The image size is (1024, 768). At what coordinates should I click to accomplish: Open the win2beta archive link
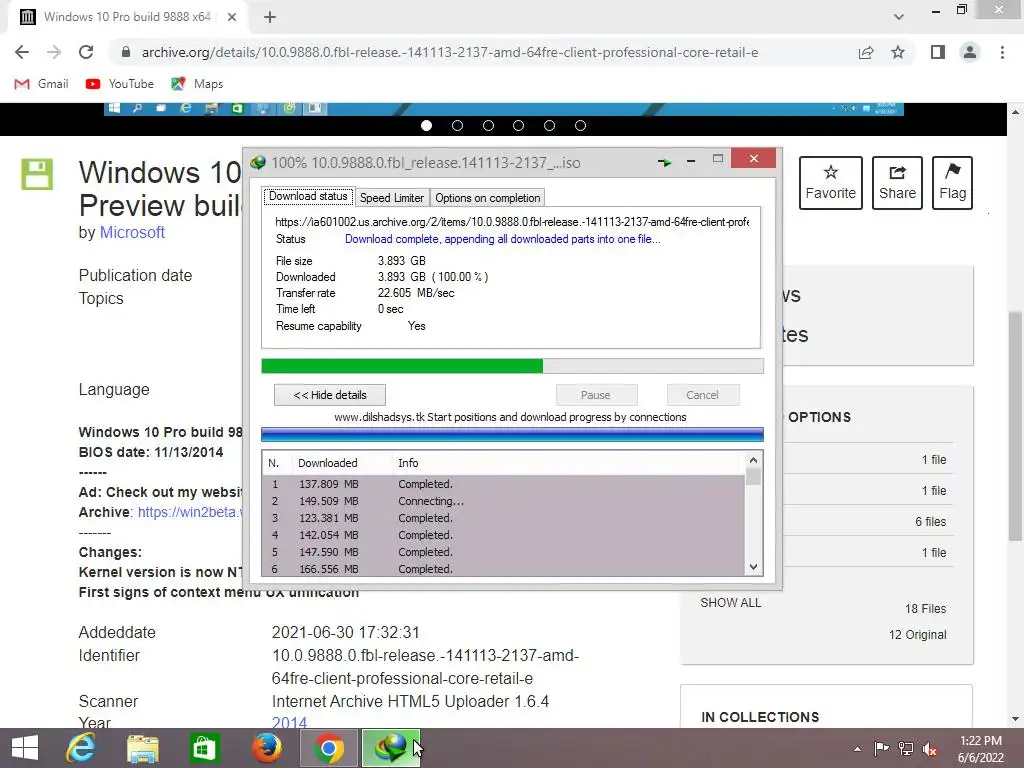(189, 512)
